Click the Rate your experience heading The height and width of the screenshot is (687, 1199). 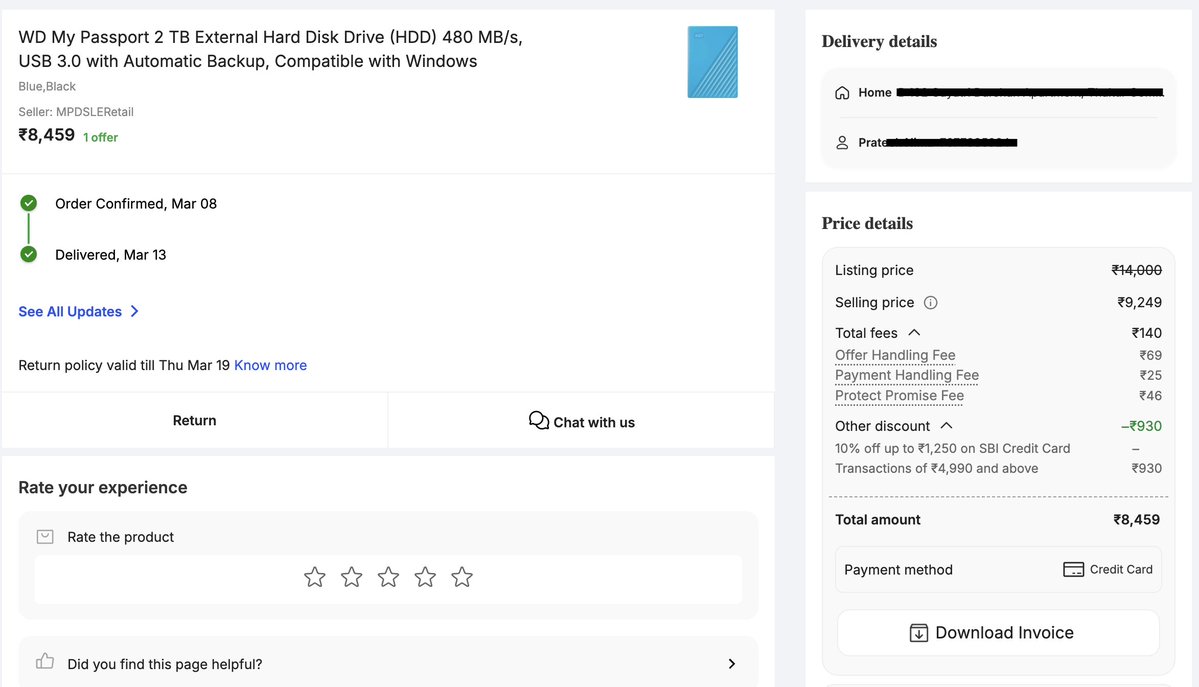102,487
